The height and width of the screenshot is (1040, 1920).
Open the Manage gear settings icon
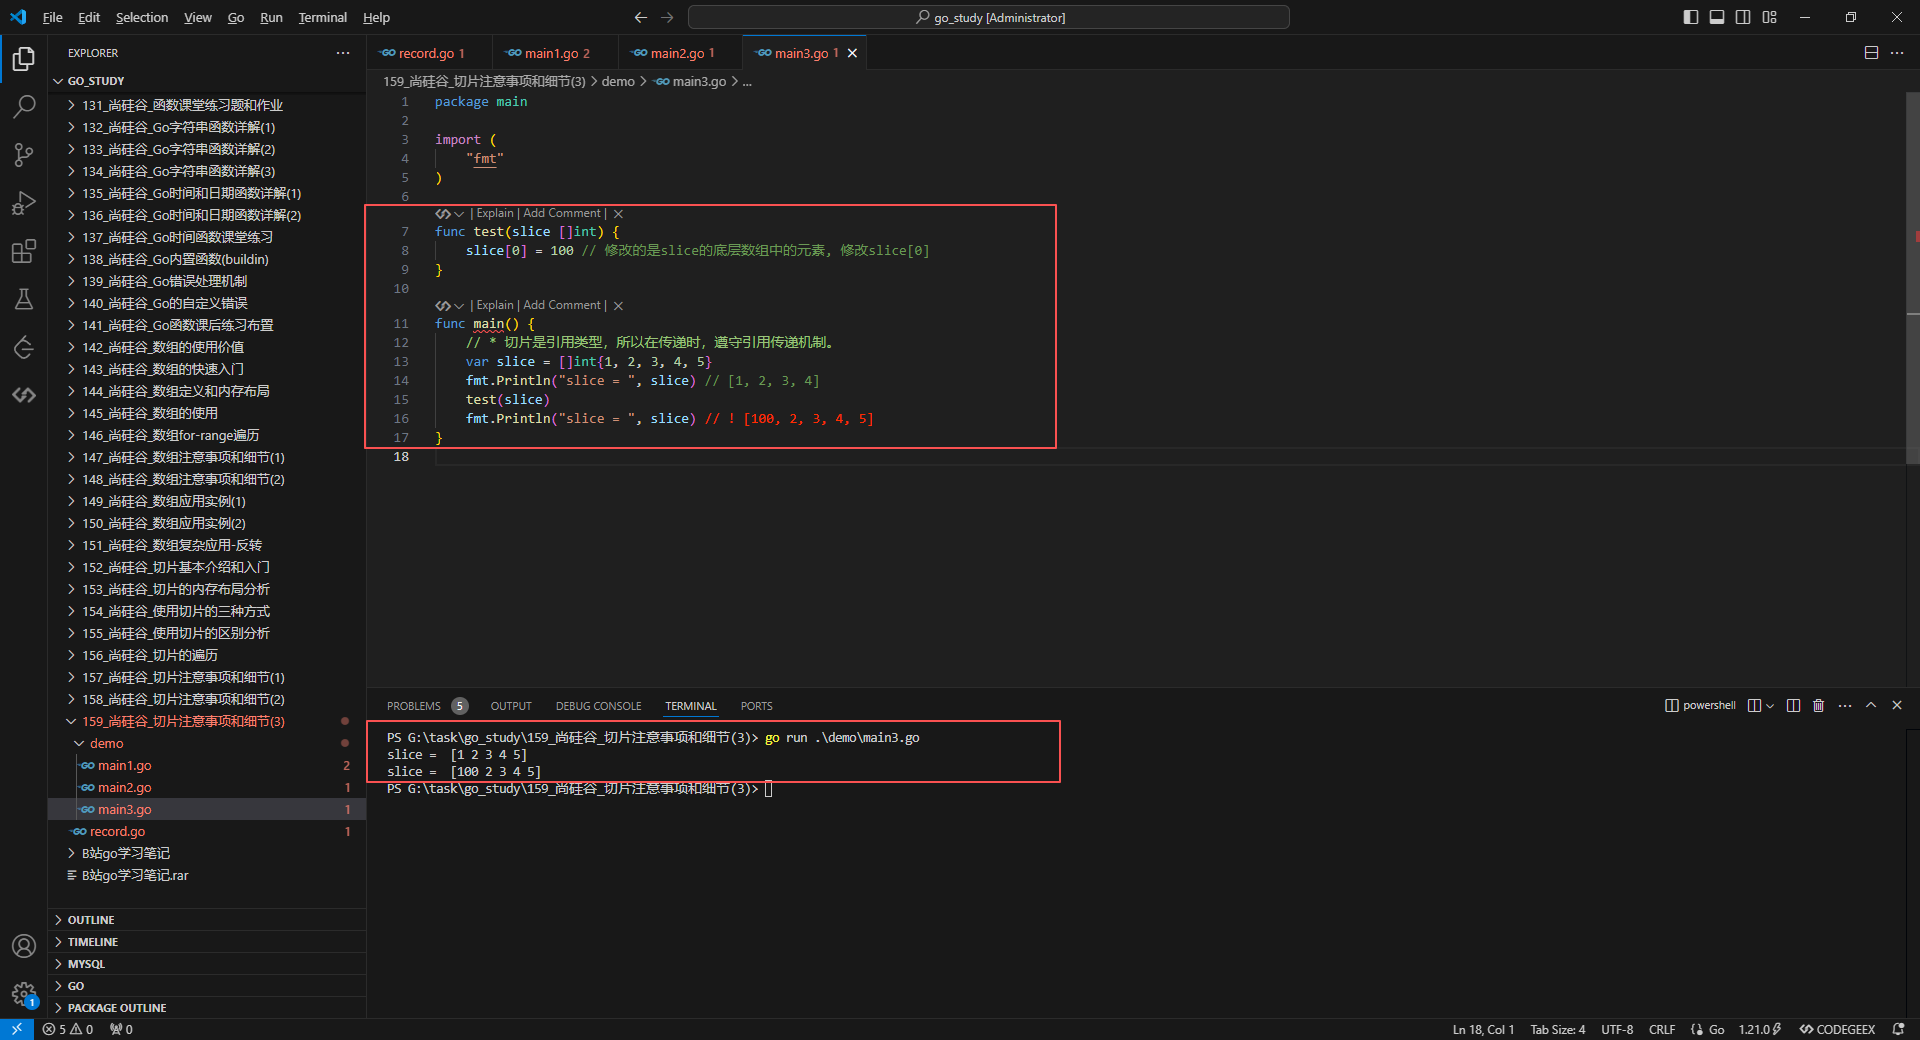(24, 994)
